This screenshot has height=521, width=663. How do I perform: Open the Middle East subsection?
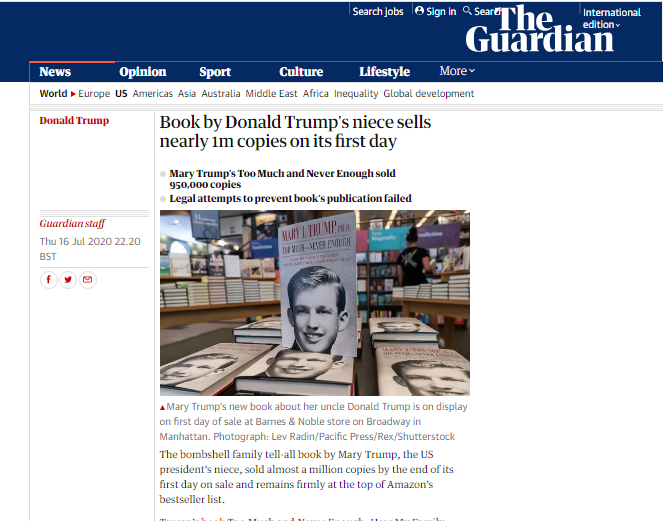click(271, 93)
